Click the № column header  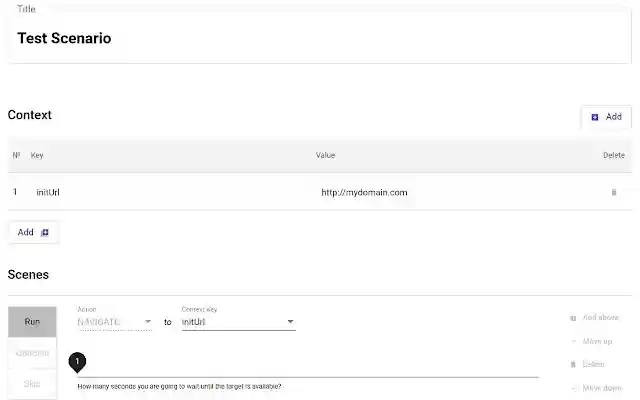(x=16, y=155)
